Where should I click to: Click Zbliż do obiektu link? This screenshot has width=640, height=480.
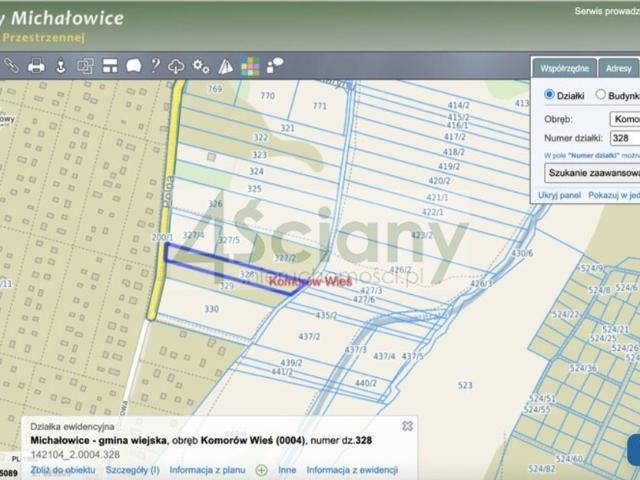tap(62, 470)
